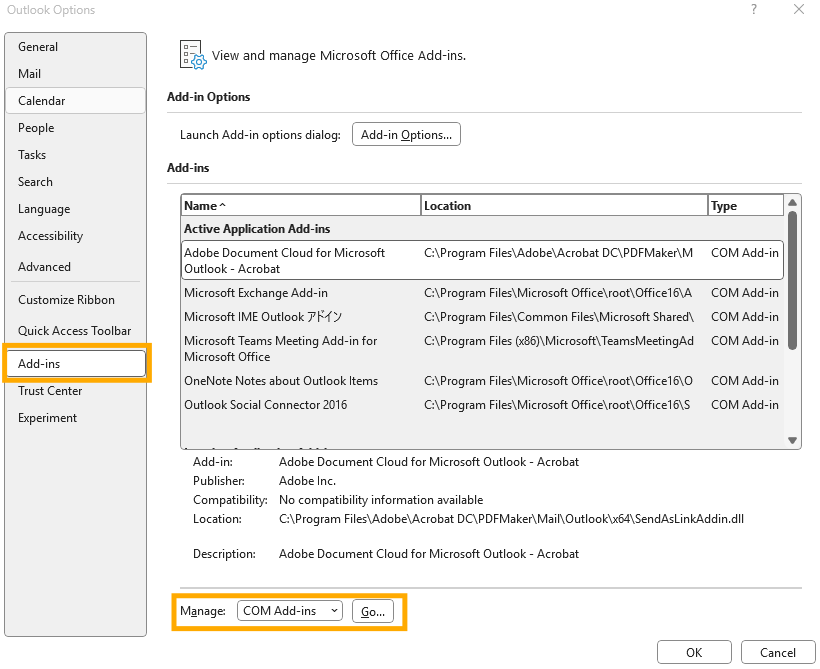The width and height of the screenshot is (820, 669).
Task: Click the Add-ins manage header icon
Action: [x=193, y=55]
